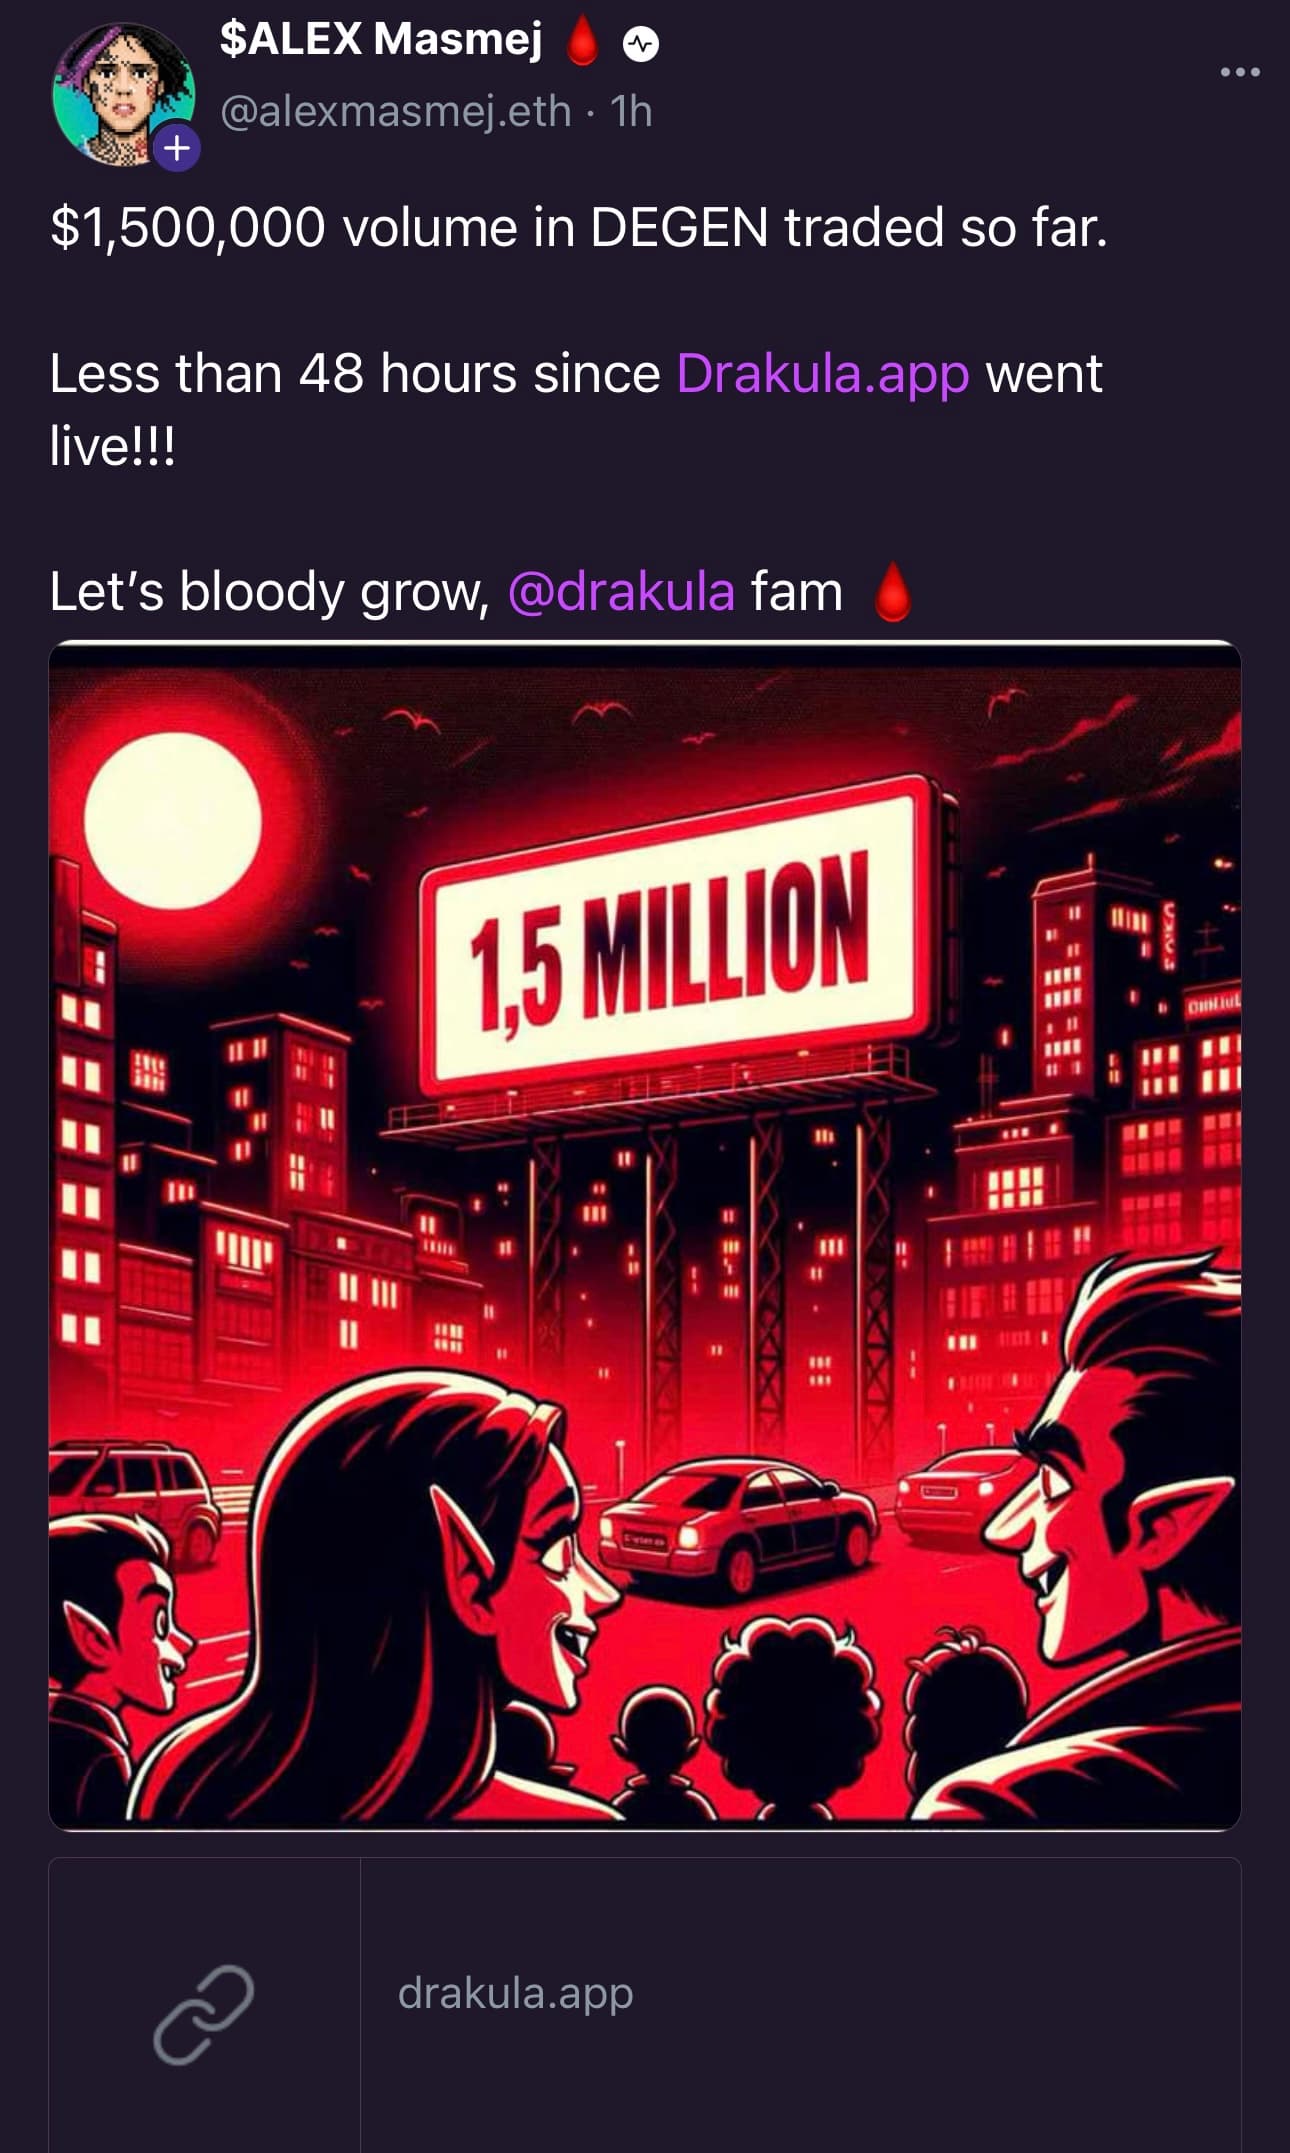1290x2153 pixels.
Task: Open the poster's pixel-art profile avatar
Action: [124, 95]
